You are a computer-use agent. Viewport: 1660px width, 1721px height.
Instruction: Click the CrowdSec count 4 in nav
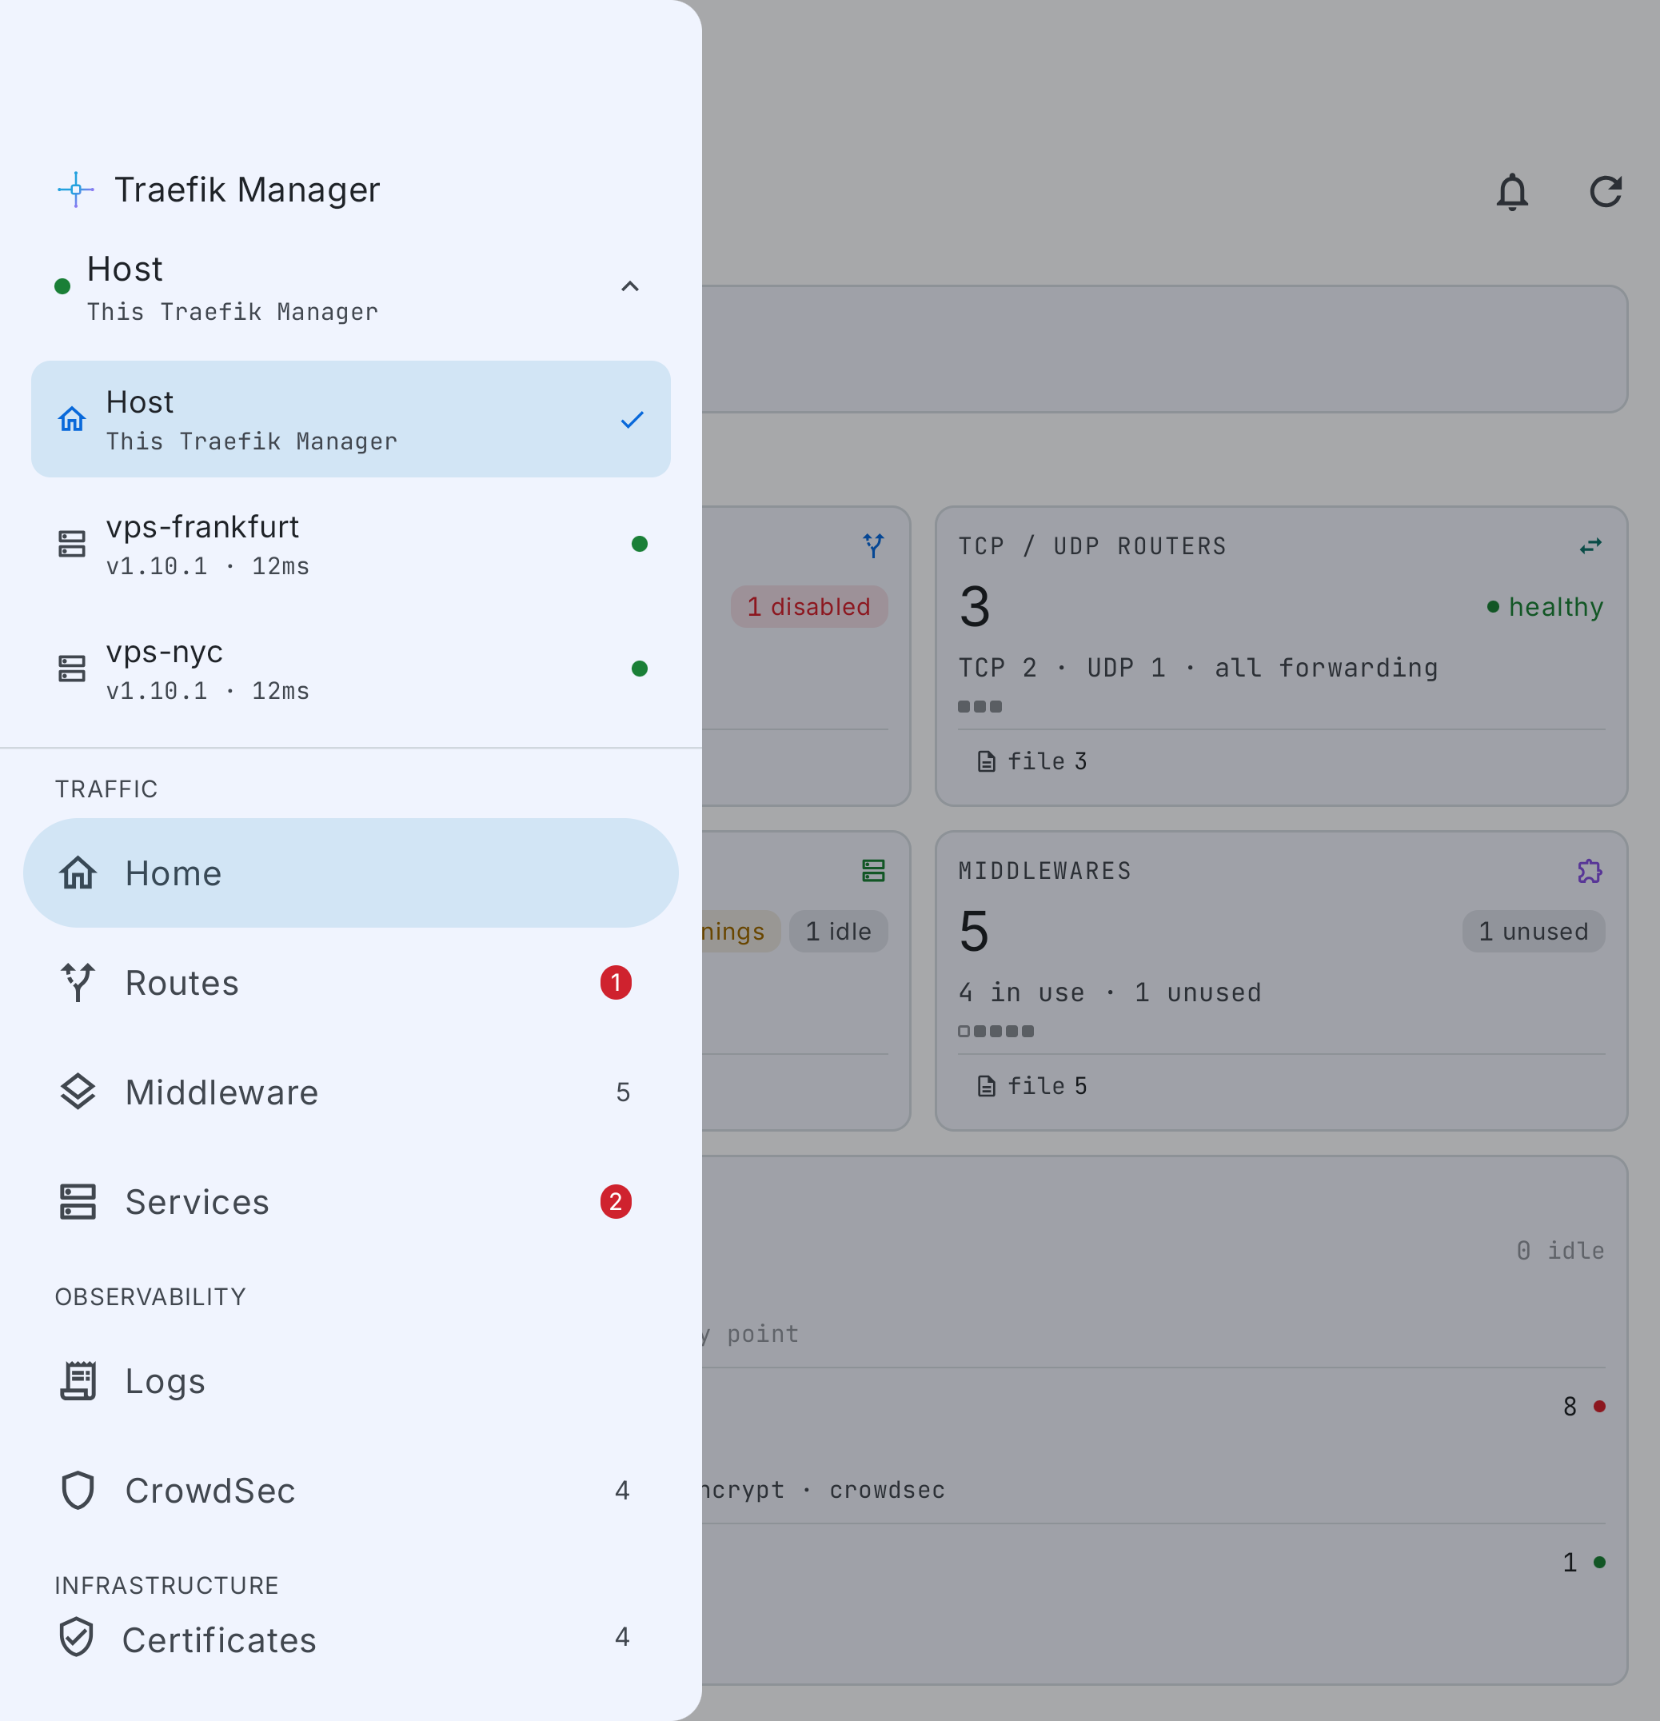point(622,1491)
